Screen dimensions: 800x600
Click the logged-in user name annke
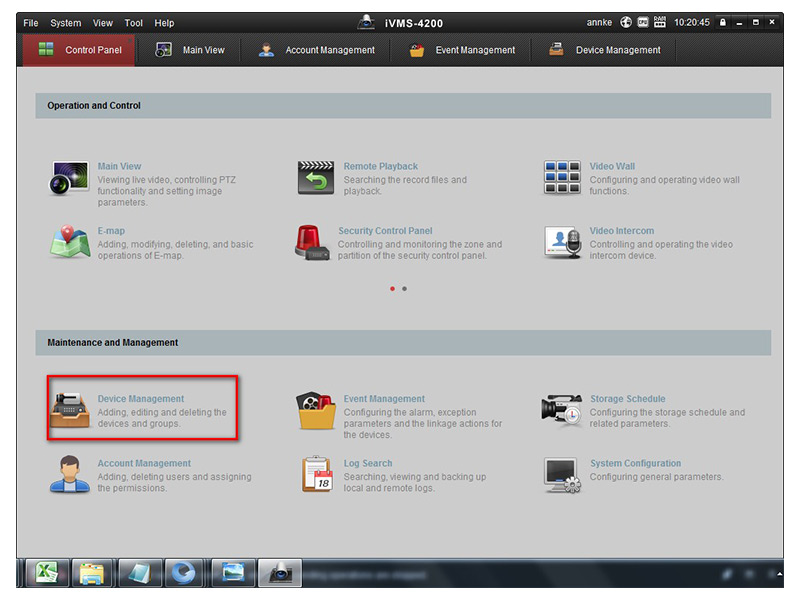[x=599, y=22]
